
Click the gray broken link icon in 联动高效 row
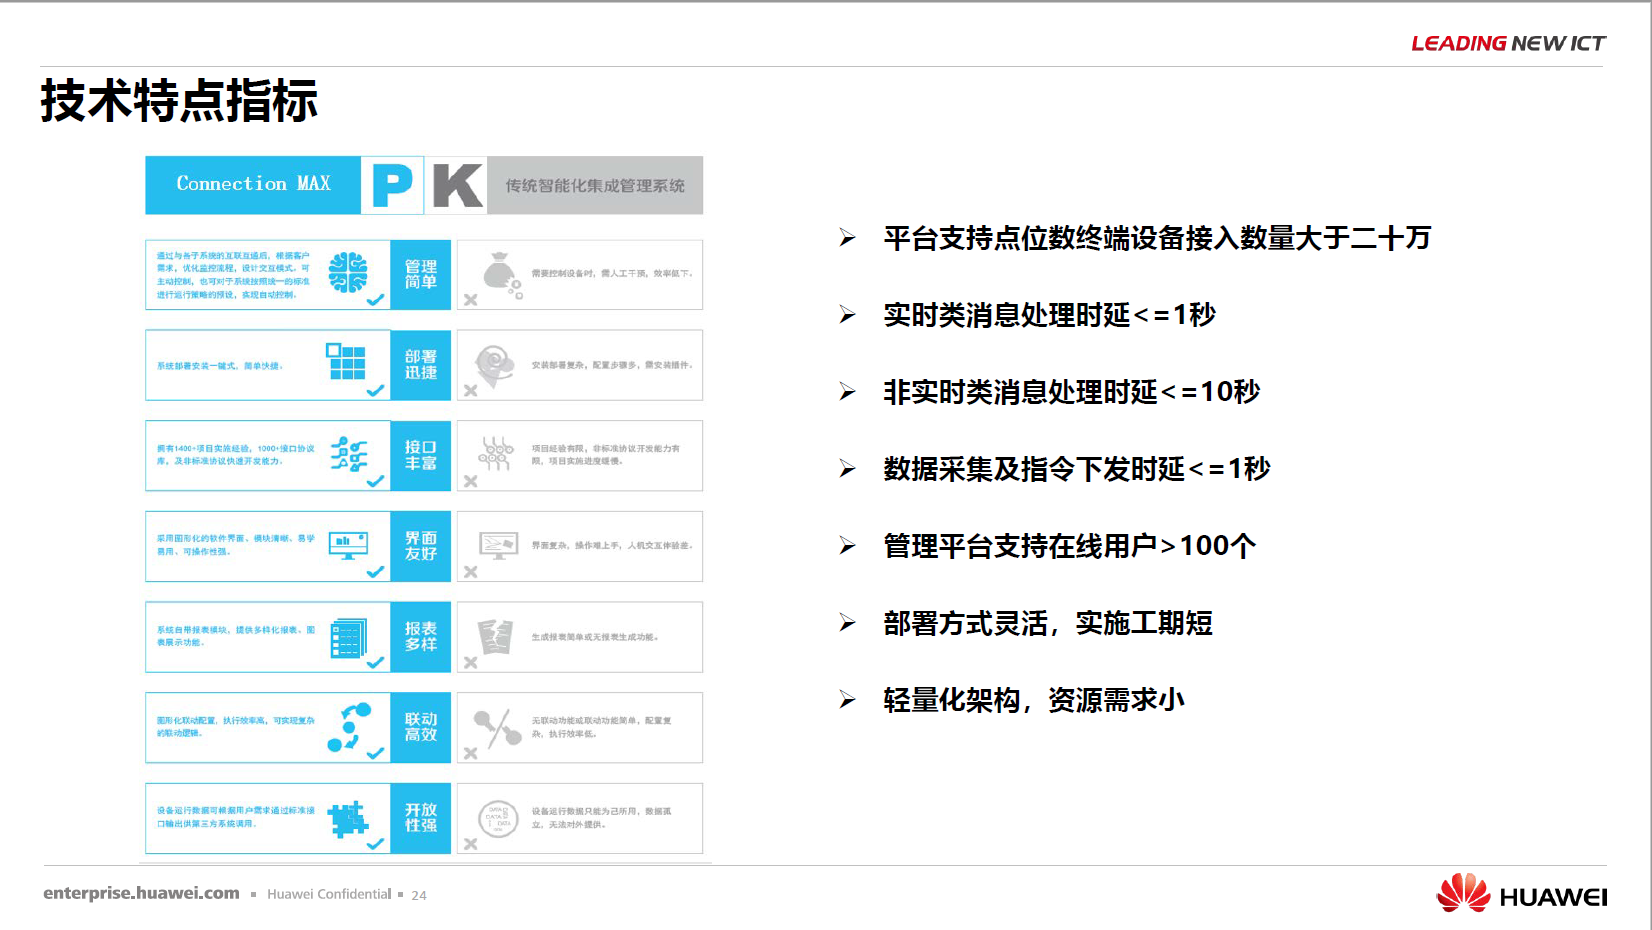498,728
